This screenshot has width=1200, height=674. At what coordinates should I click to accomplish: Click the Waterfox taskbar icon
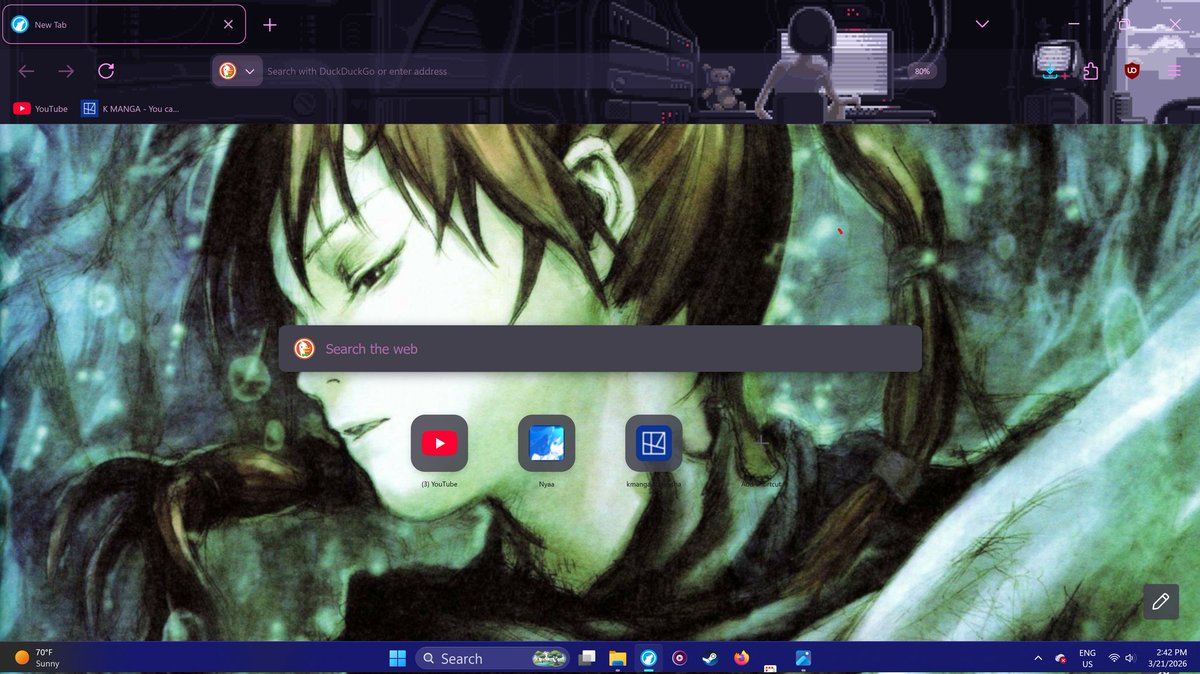(x=649, y=658)
